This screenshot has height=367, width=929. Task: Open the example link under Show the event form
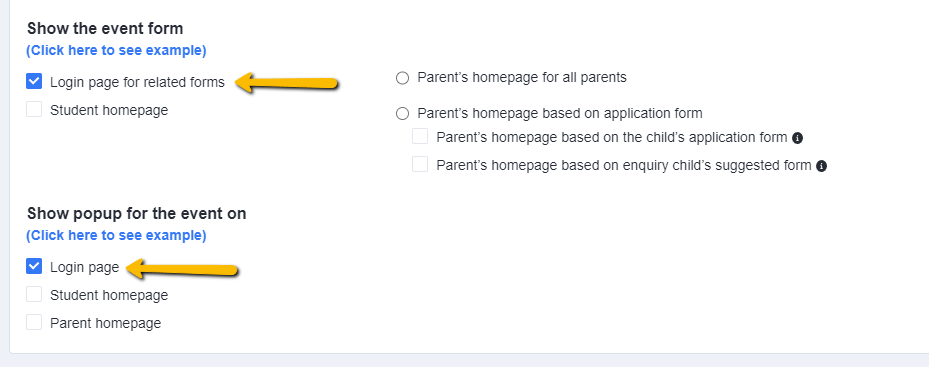[x=116, y=50]
